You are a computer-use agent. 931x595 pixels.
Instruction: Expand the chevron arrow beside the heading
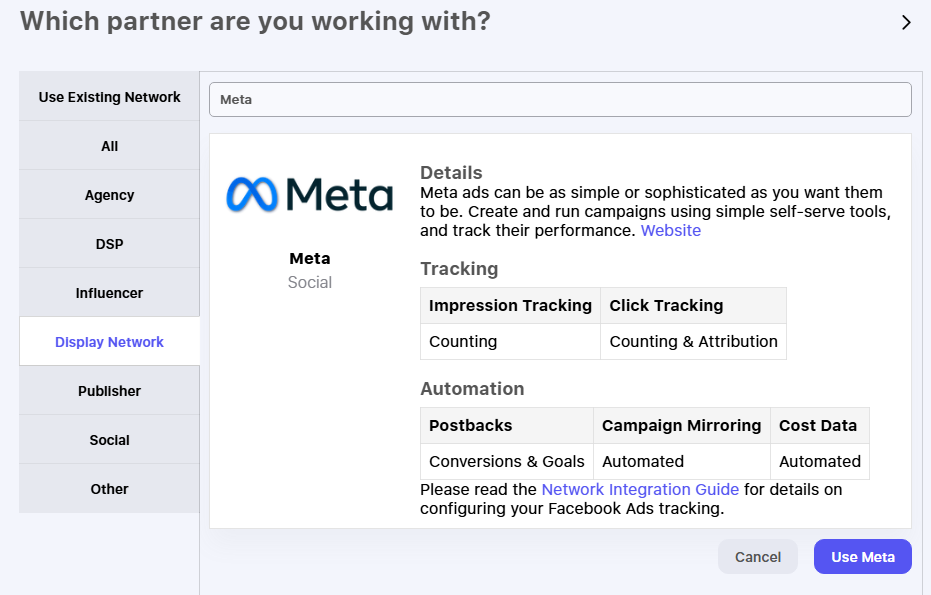pos(906,23)
